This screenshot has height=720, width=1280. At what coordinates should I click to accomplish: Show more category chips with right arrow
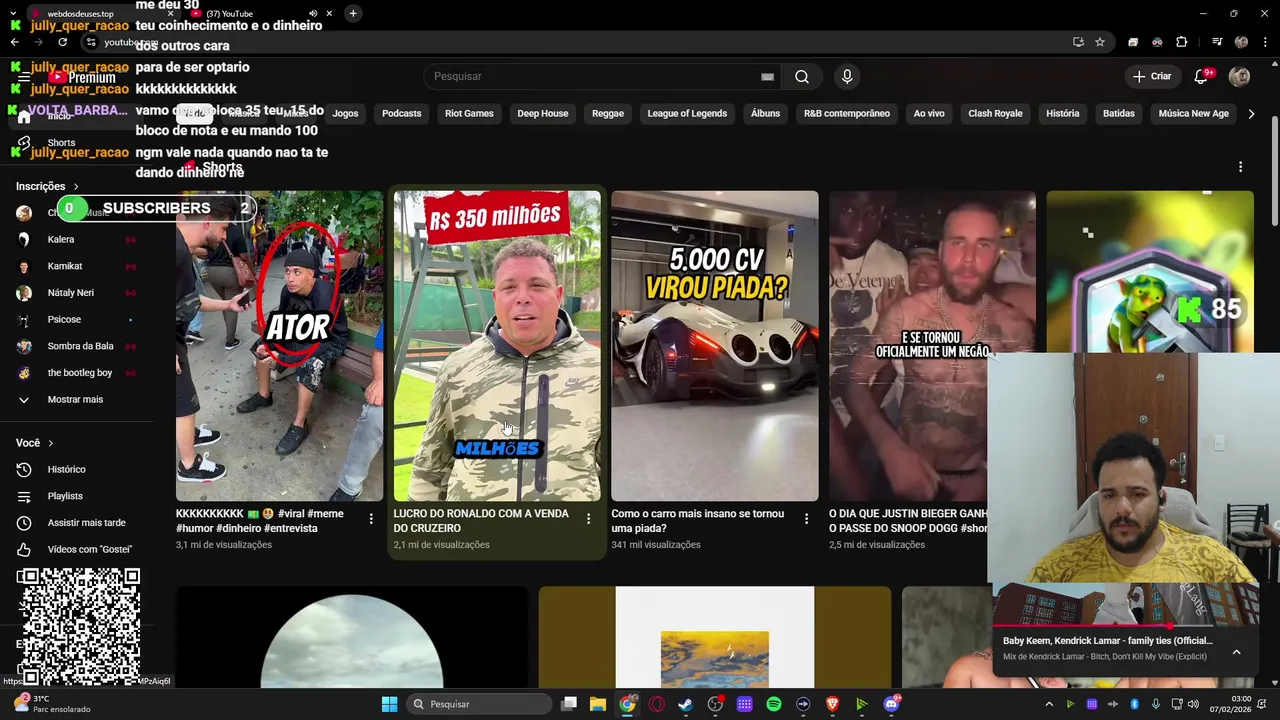pos(1250,114)
